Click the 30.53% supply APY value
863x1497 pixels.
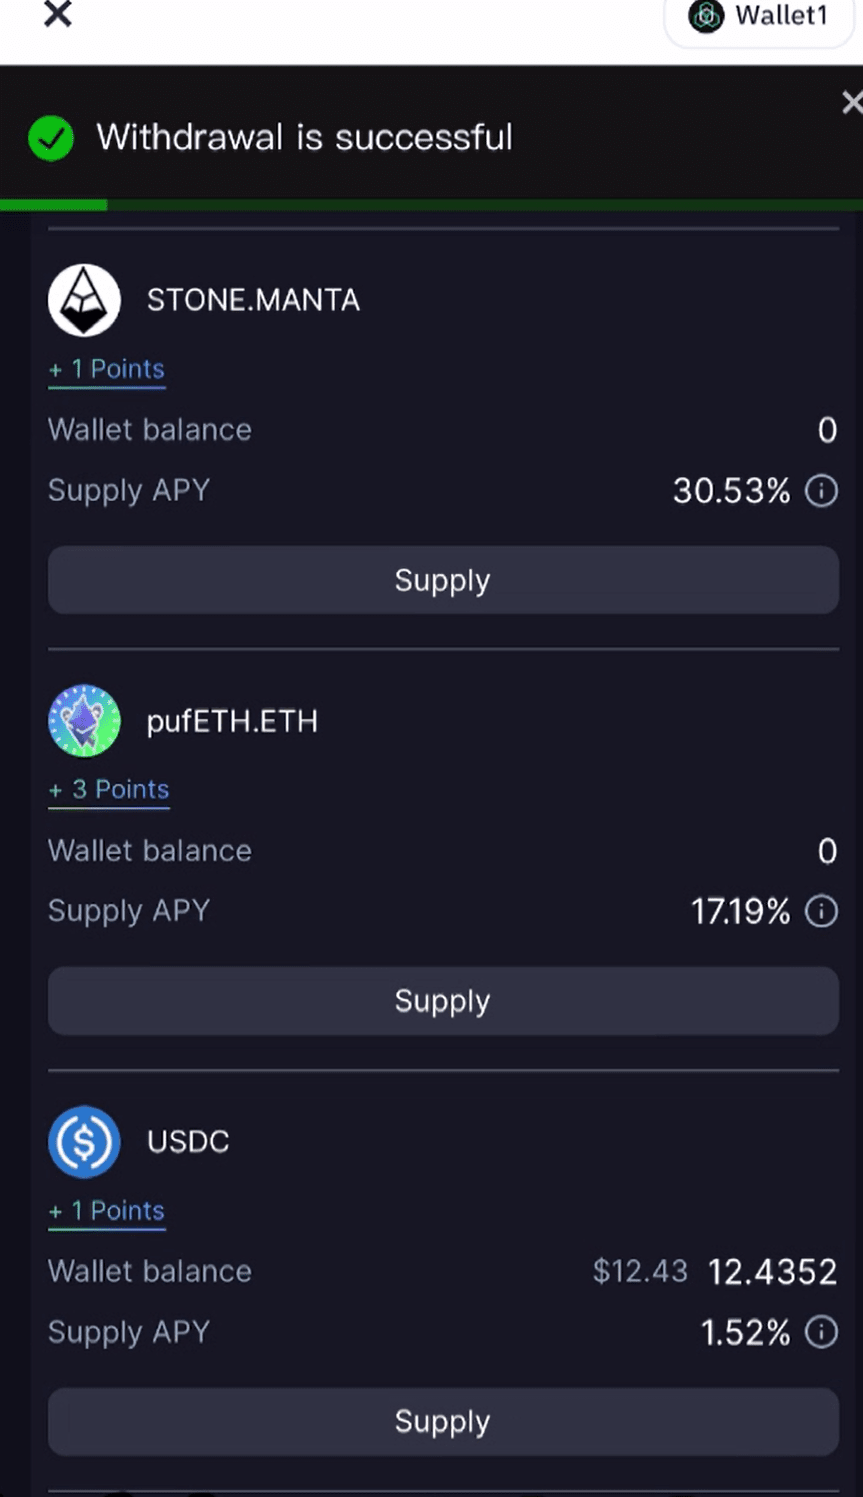click(x=731, y=491)
